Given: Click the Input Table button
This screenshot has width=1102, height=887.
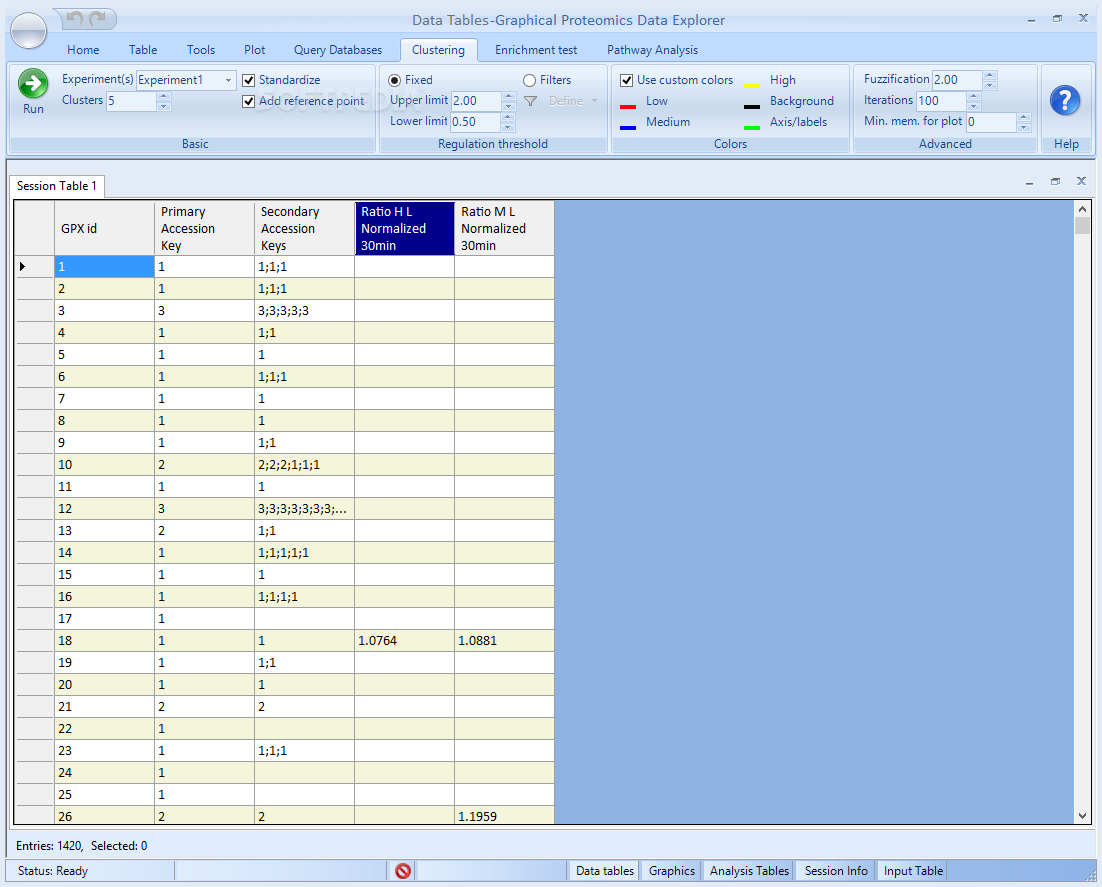Looking at the screenshot, I should 913,871.
